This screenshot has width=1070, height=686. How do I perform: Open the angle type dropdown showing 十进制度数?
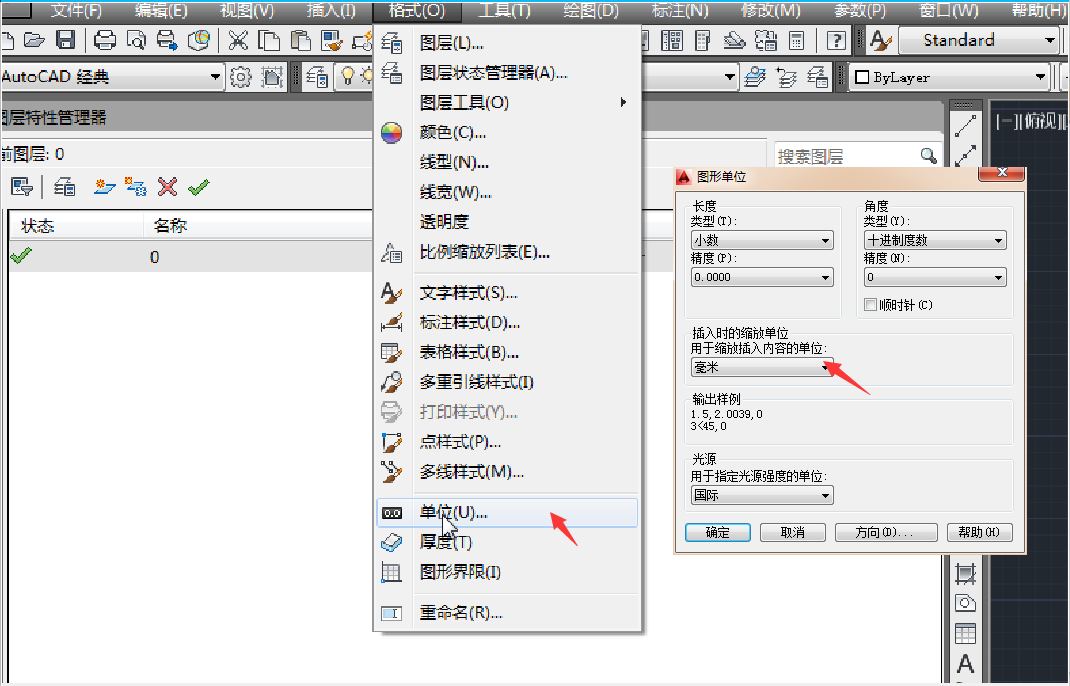935,240
